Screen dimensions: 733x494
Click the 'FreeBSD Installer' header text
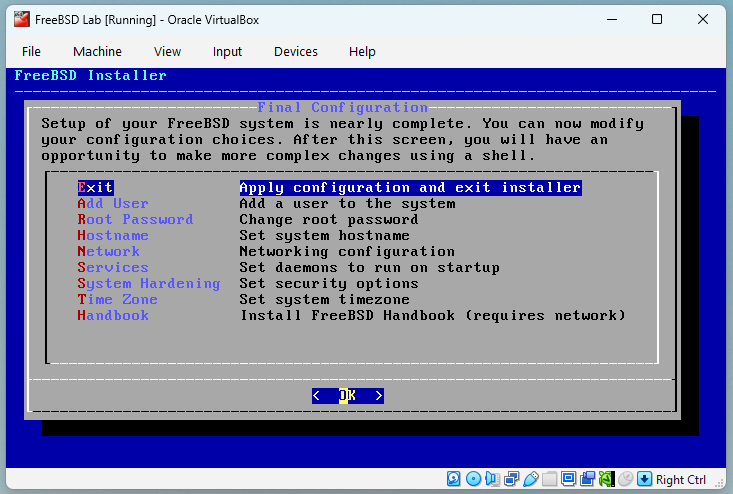(91, 75)
